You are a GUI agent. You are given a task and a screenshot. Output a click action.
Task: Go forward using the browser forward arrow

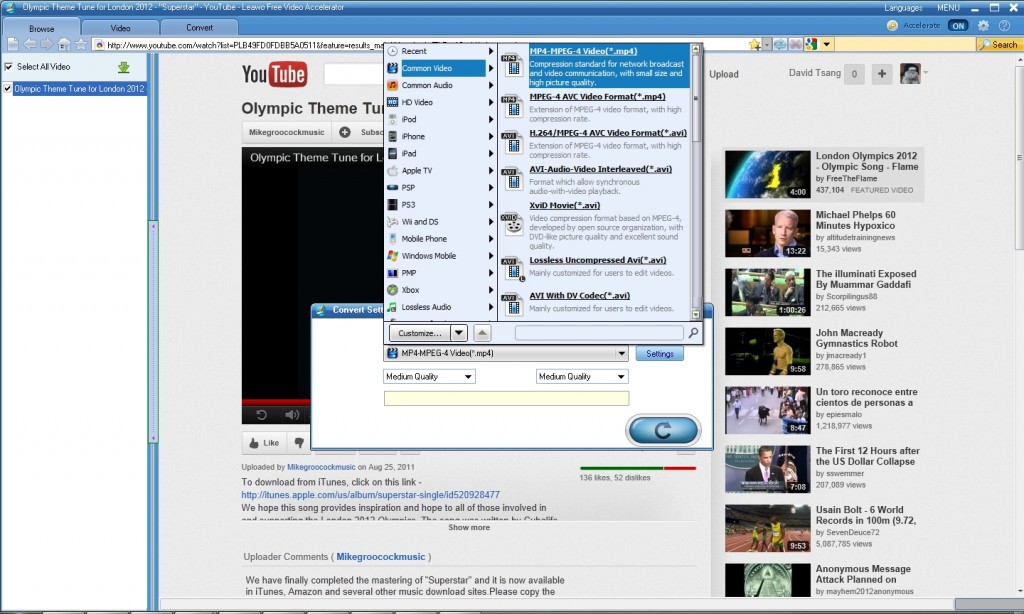tap(46, 44)
